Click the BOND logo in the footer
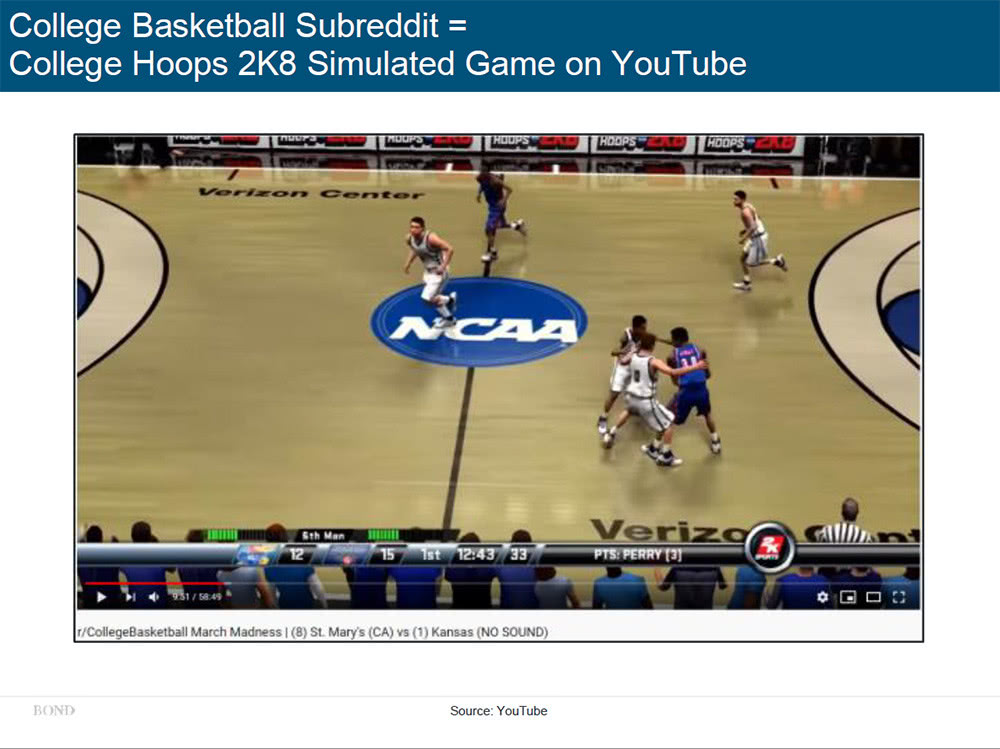1000x749 pixels. click(x=54, y=710)
